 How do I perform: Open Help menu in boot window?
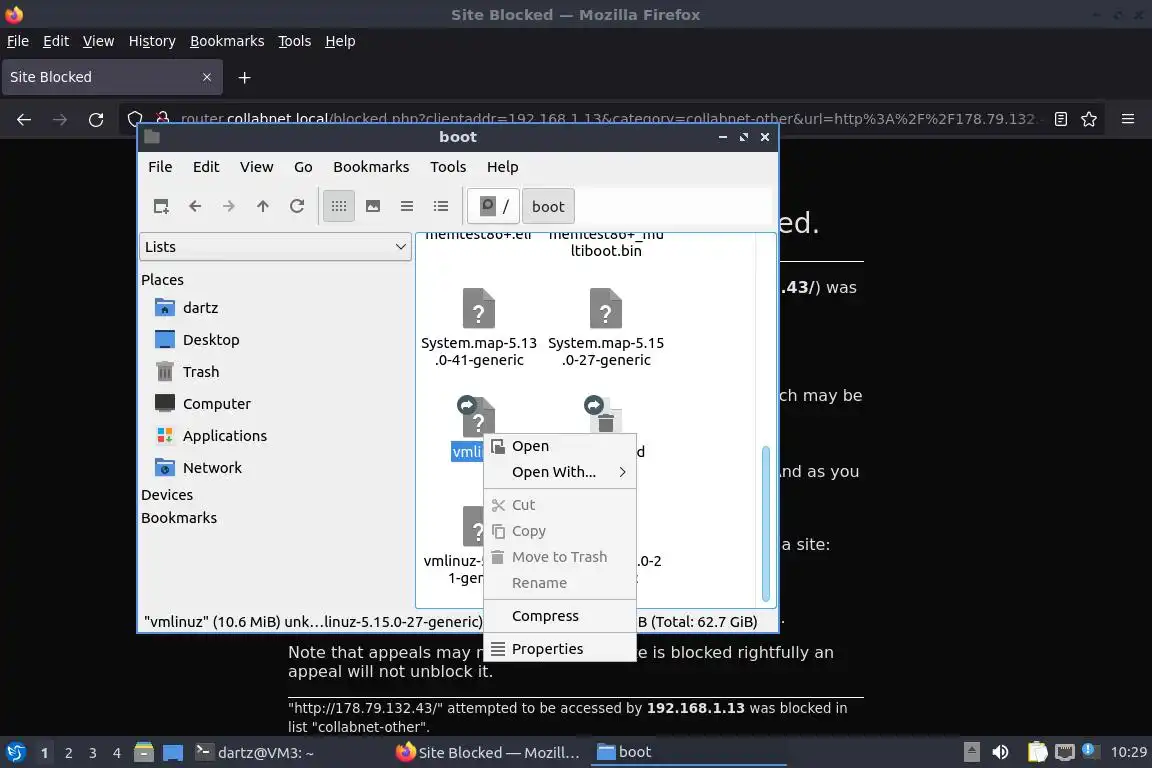(503, 167)
